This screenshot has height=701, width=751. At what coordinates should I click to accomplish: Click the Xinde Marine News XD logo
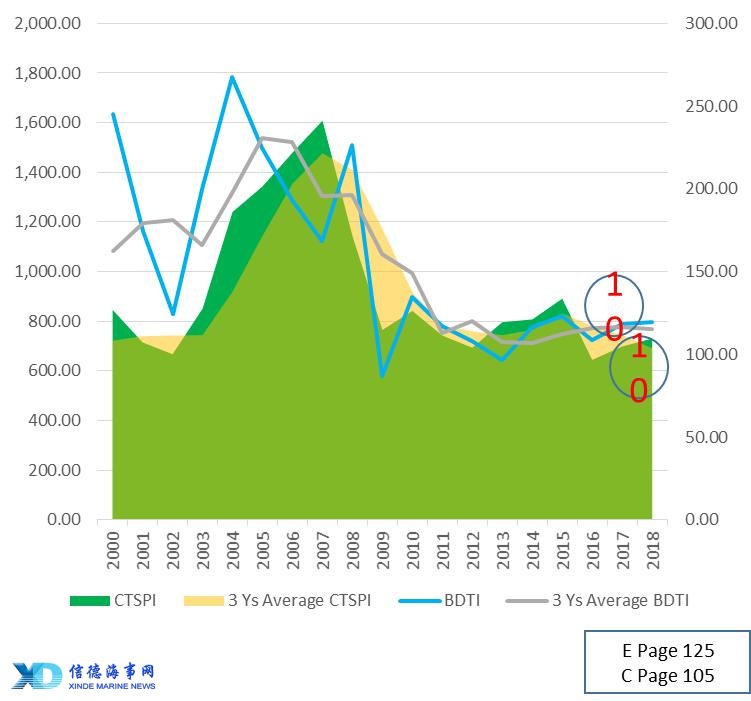38,675
